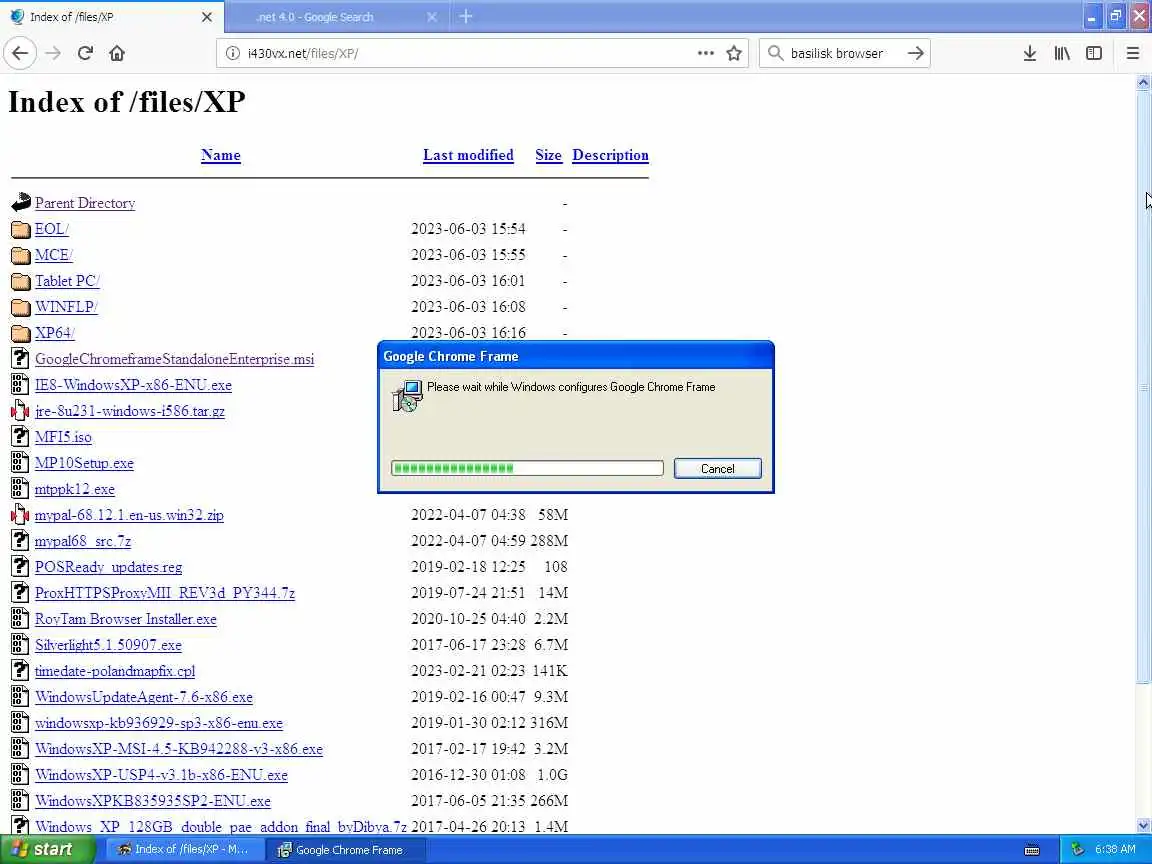Click the jre-8u231 archive file icon
The image size is (1152, 864).
pos(21,411)
